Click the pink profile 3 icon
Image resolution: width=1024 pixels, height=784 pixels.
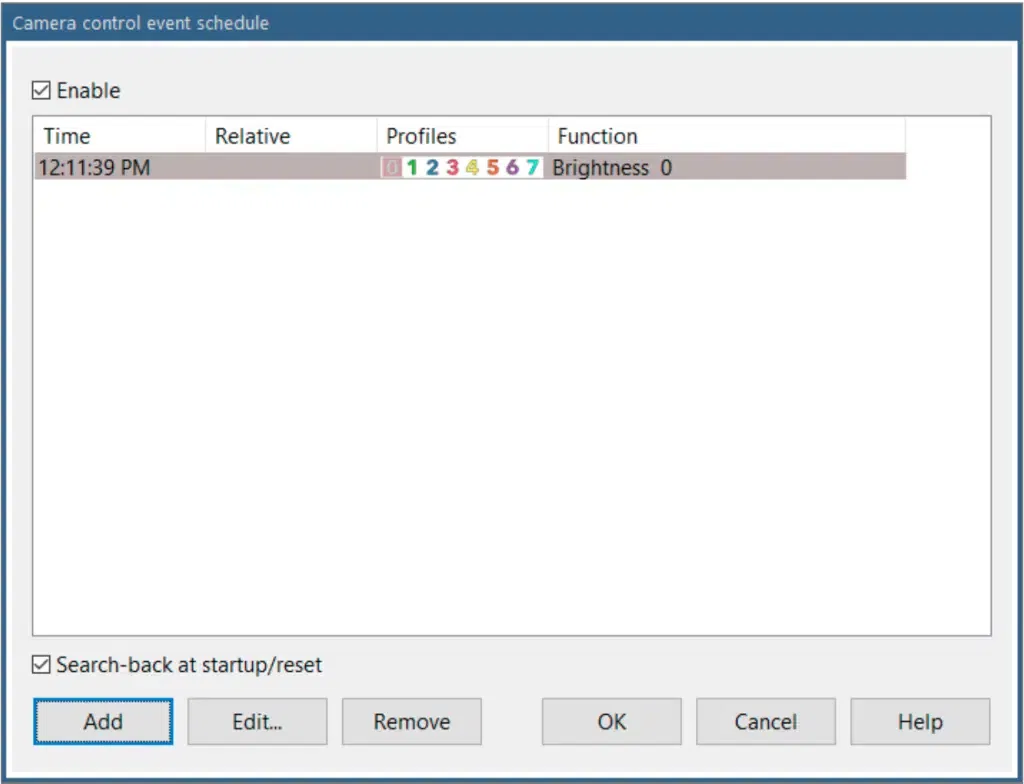coord(452,168)
